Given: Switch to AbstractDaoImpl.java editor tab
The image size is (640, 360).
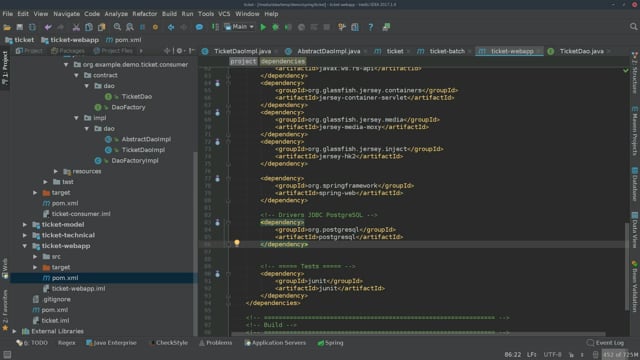Looking at the screenshot, I should (325, 51).
